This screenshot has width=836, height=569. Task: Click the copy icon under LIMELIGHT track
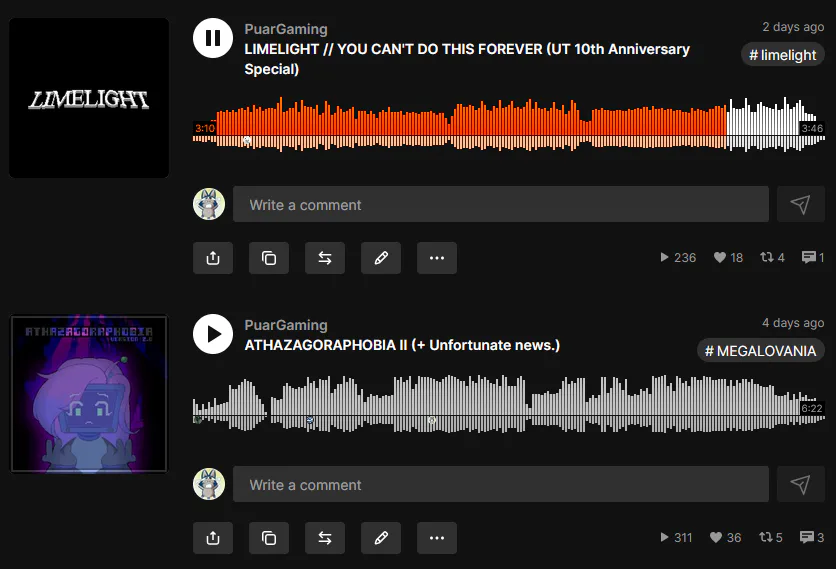click(x=269, y=258)
